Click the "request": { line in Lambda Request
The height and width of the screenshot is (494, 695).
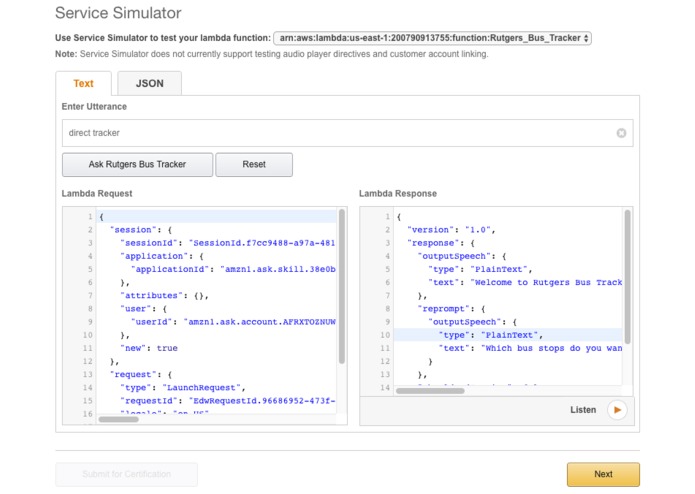141,374
